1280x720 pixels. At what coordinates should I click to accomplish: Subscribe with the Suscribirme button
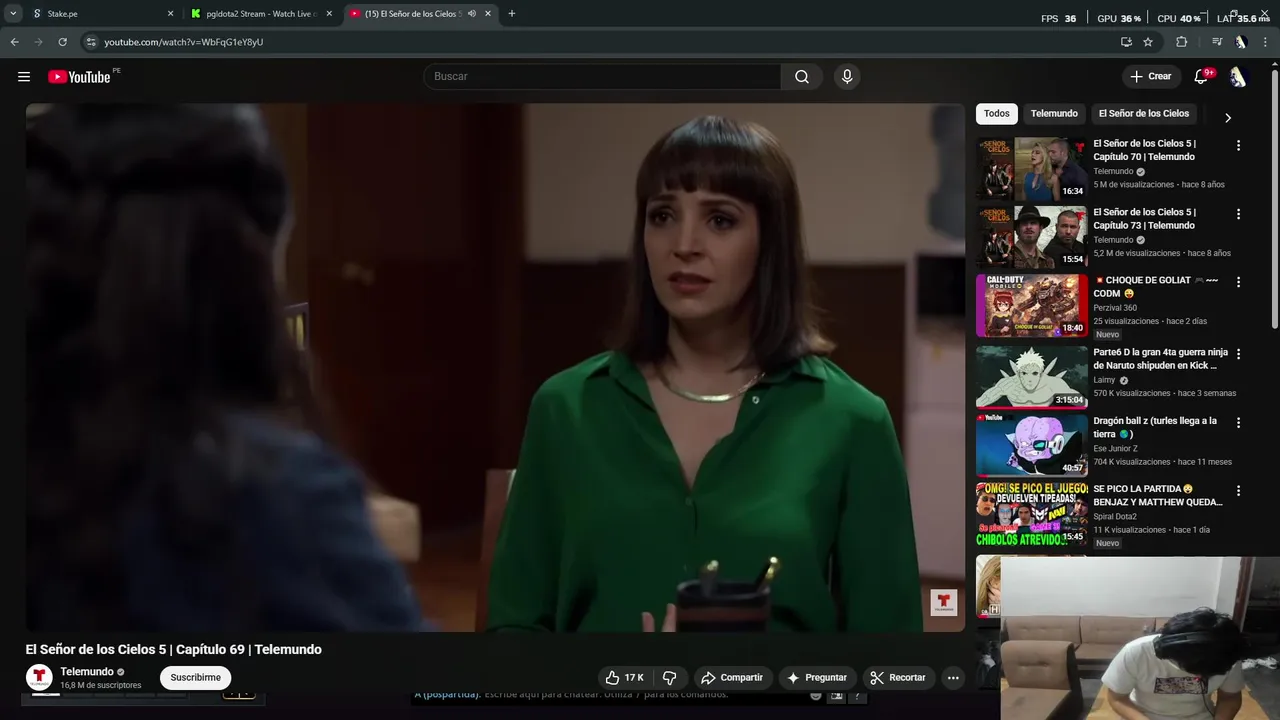[x=195, y=678]
